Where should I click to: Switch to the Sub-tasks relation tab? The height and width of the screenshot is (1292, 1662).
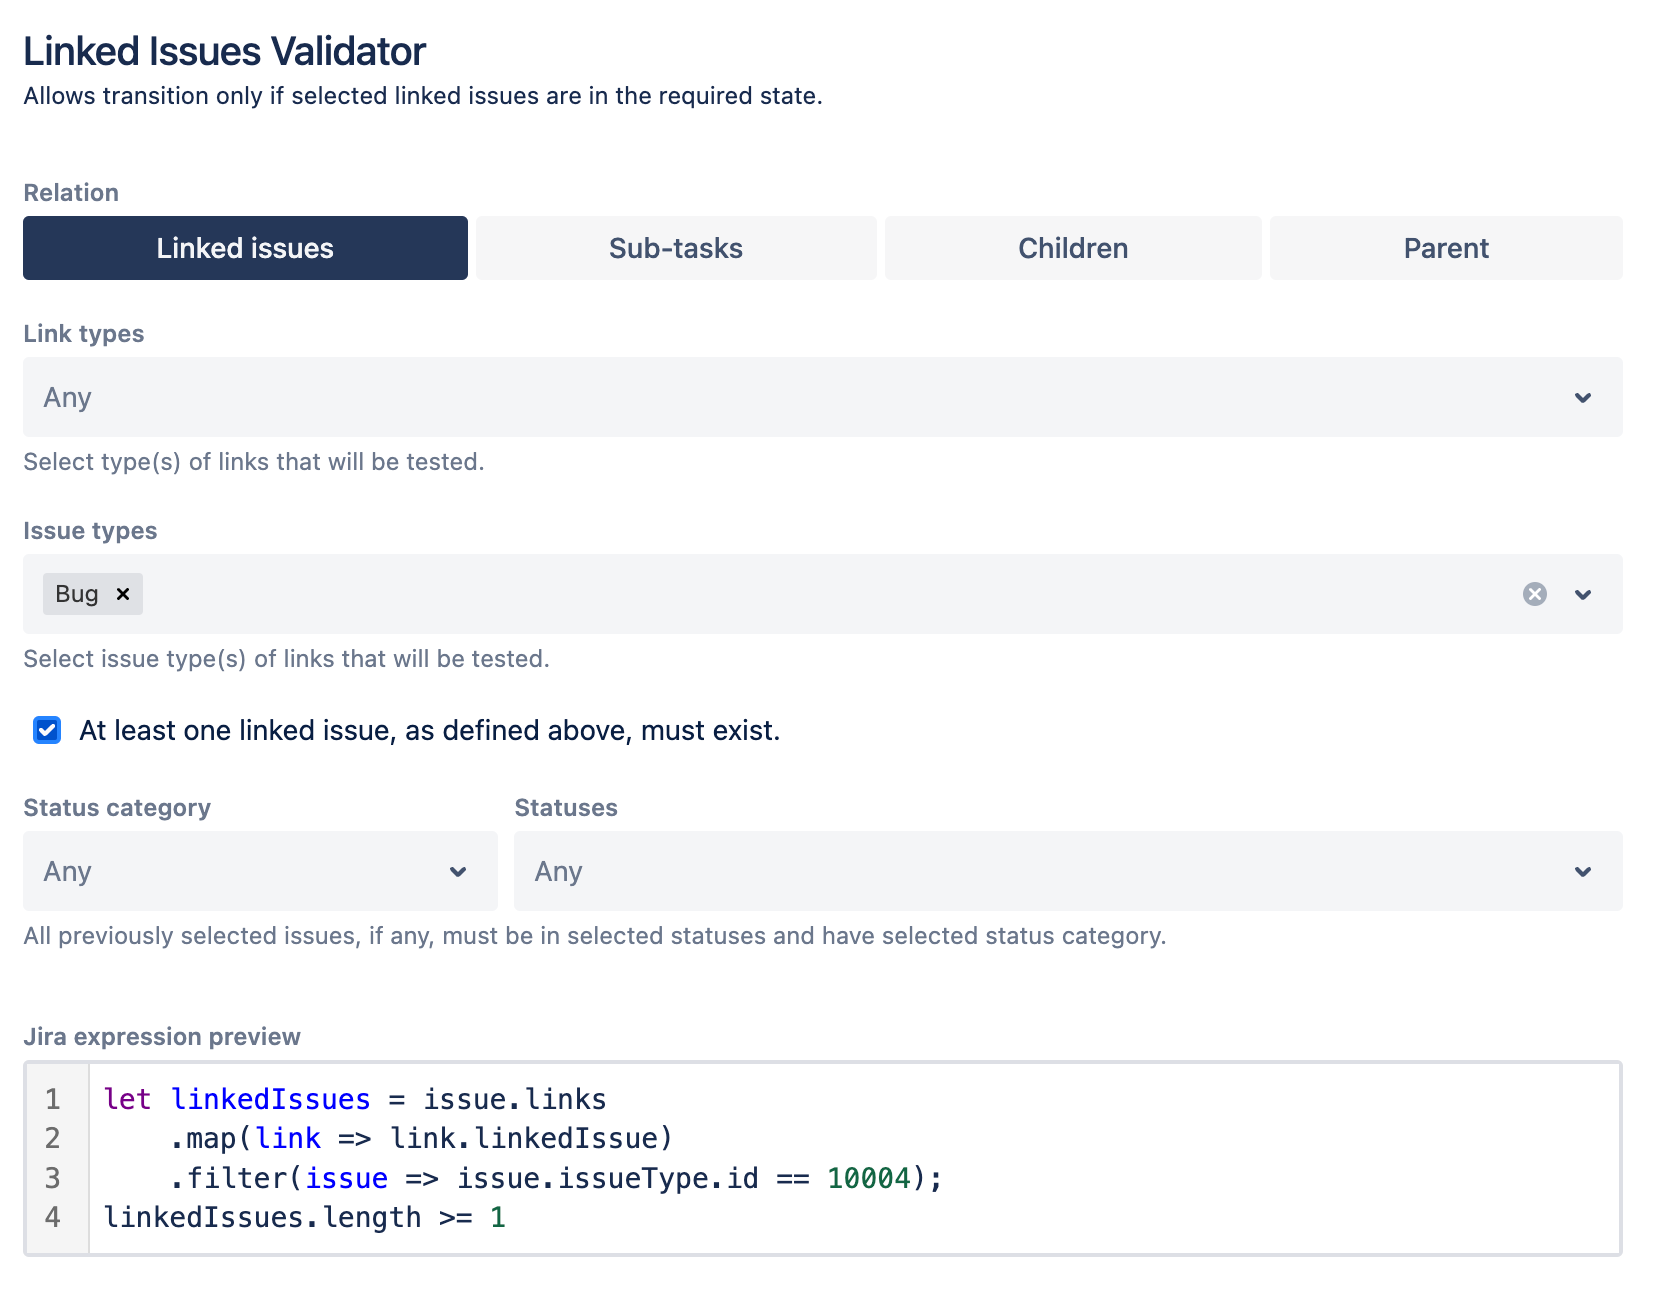(x=674, y=248)
